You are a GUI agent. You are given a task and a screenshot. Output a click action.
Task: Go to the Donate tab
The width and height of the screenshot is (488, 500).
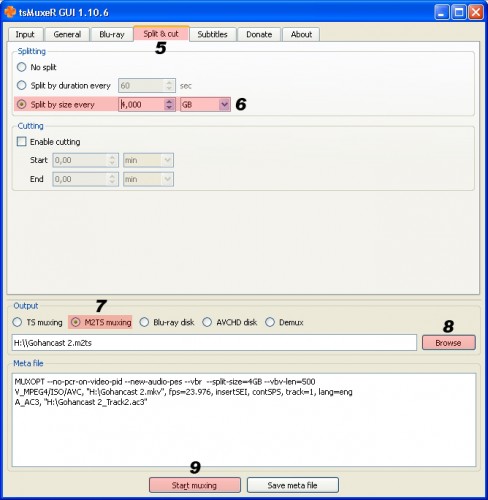[259, 34]
